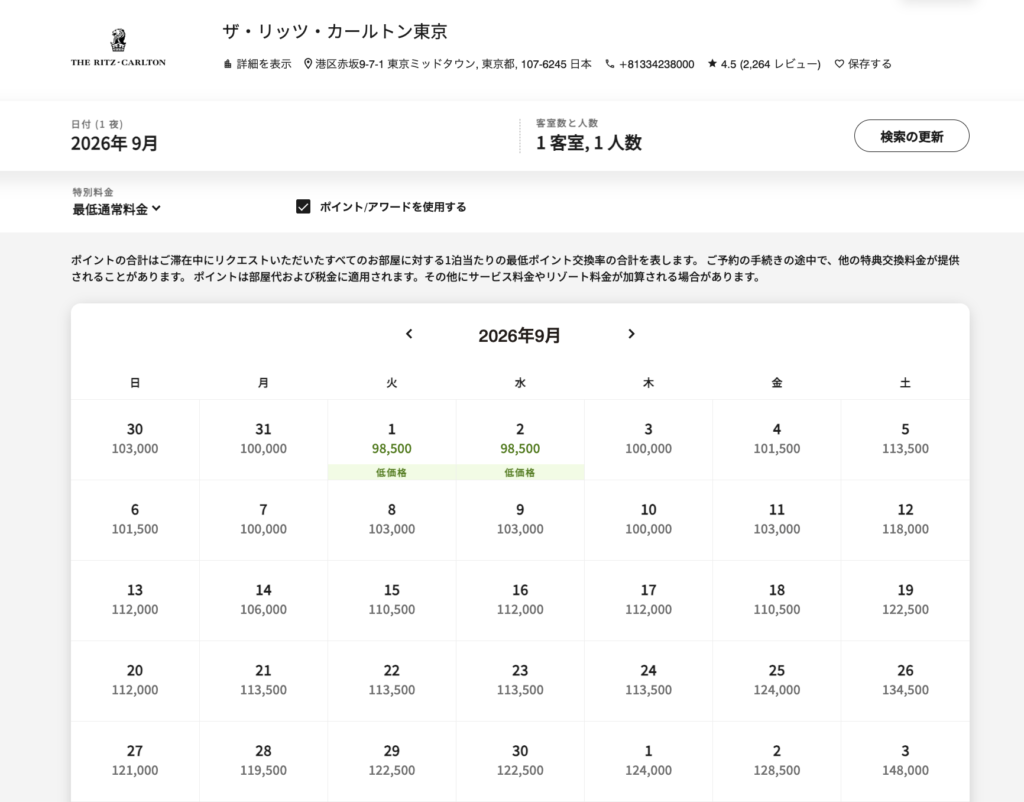Go to previous month with left arrow

[x=409, y=334]
